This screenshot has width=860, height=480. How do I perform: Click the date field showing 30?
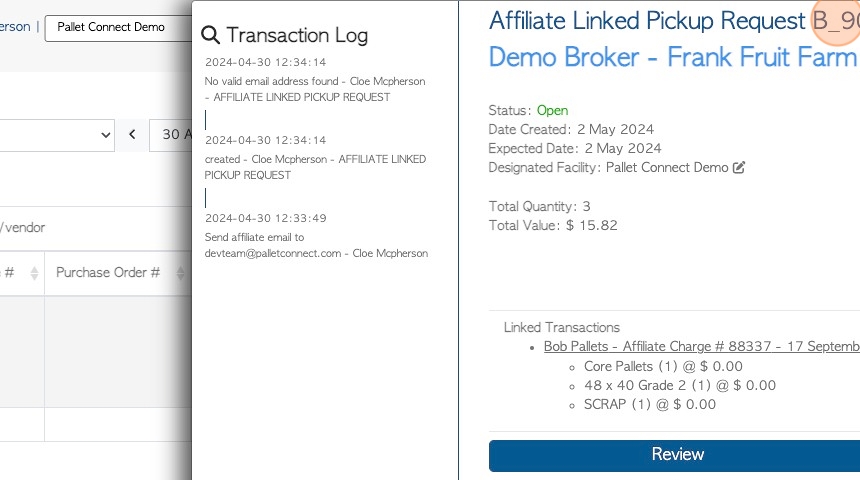point(171,135)
